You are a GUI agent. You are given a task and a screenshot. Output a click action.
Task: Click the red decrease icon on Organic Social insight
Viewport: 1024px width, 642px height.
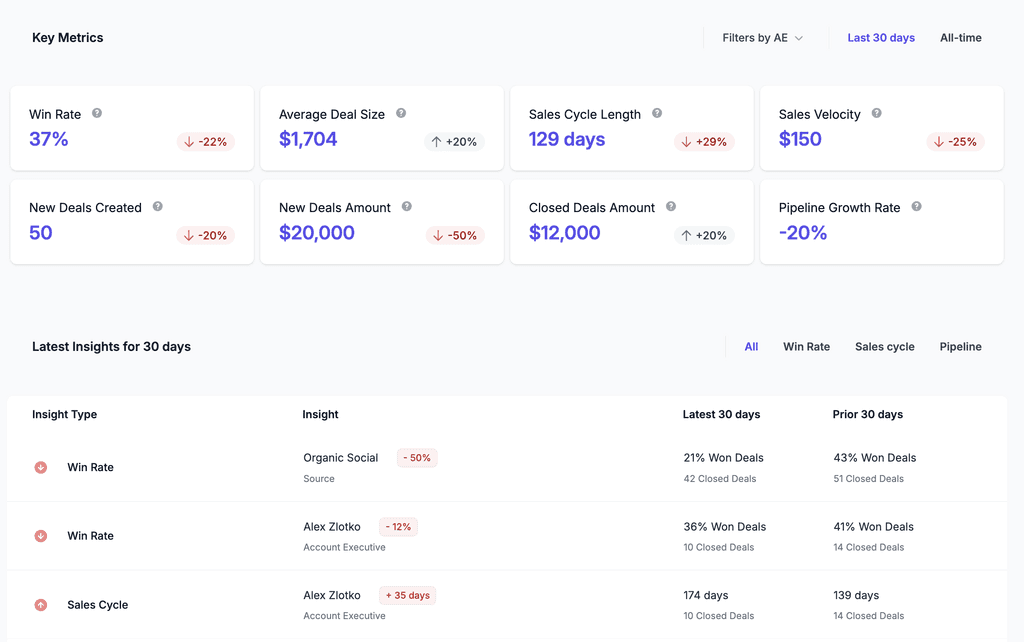pyautogui.click(x=40, y=467)
